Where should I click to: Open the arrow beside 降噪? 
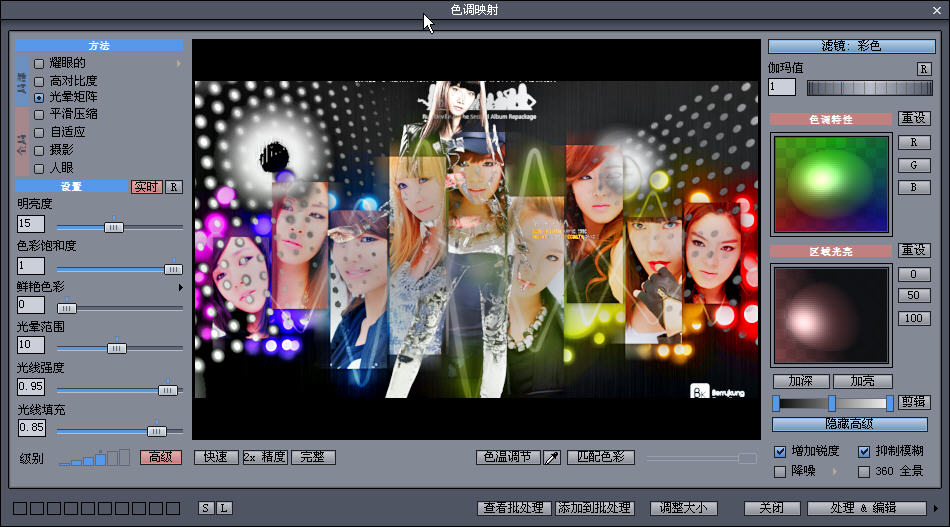click(x=835, y=471)
